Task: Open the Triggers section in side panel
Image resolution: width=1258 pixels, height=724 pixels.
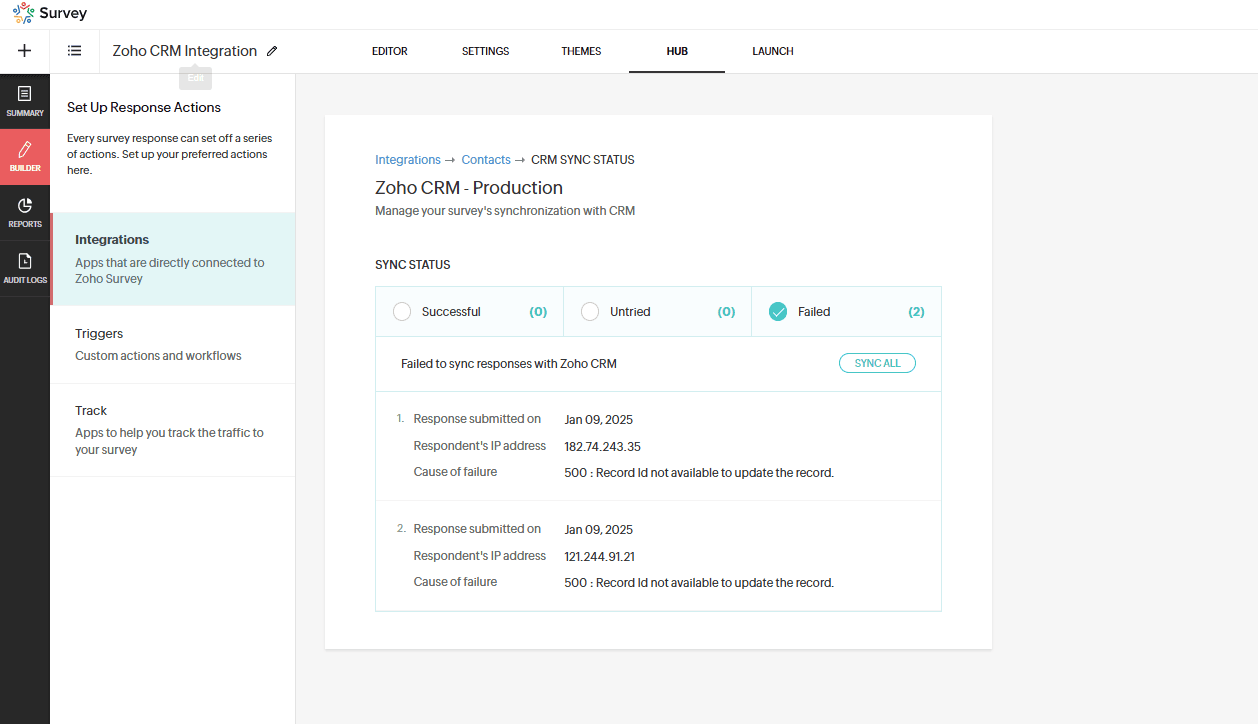Action: coord(99,334)
